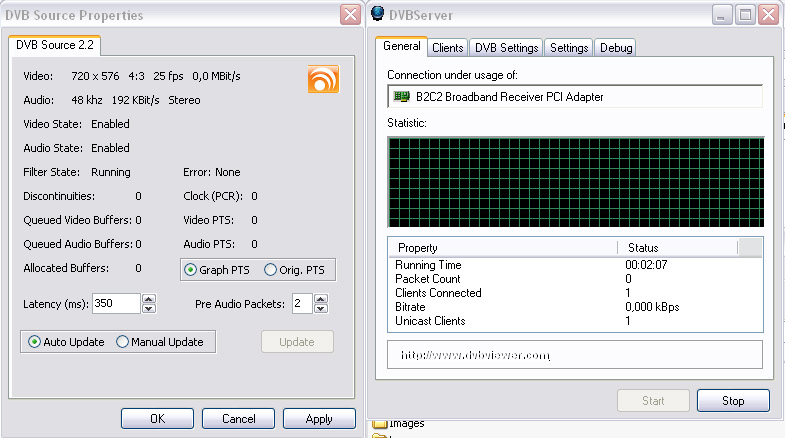Viewport: 785px width, 438px height.
Task: Select the Running Time row
Action: pos(575,265)
